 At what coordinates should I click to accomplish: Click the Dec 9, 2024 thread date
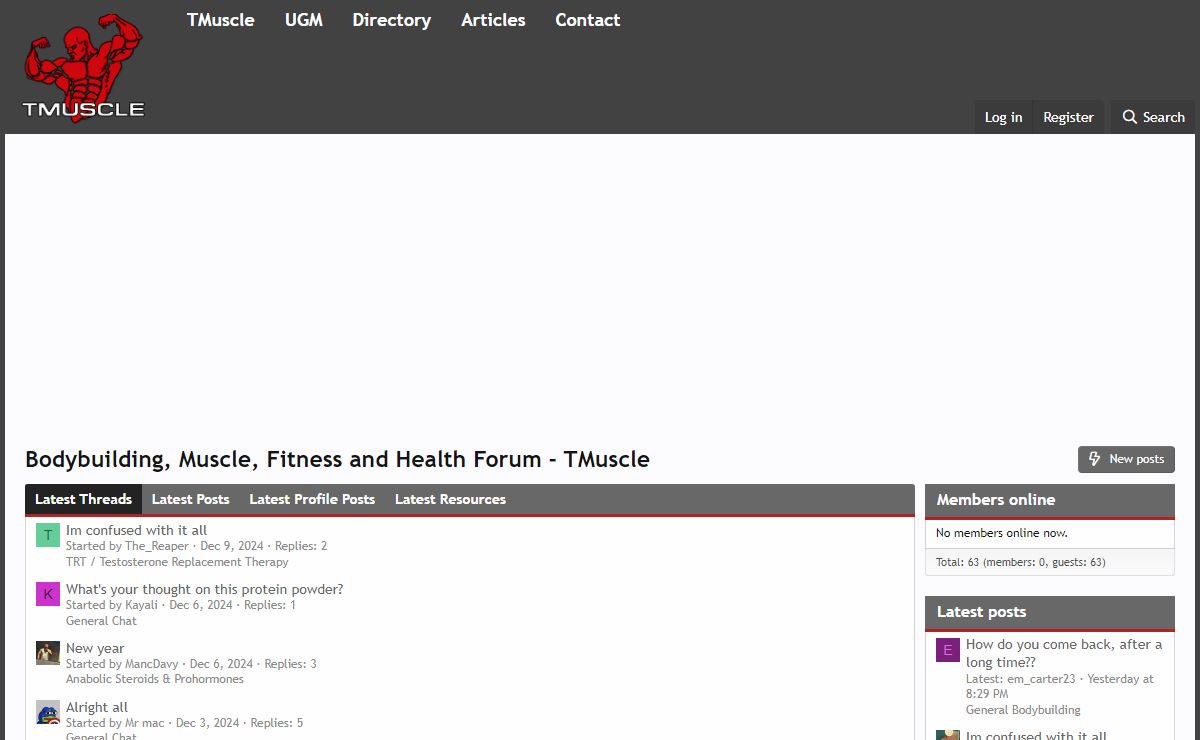tap(232, 546)
